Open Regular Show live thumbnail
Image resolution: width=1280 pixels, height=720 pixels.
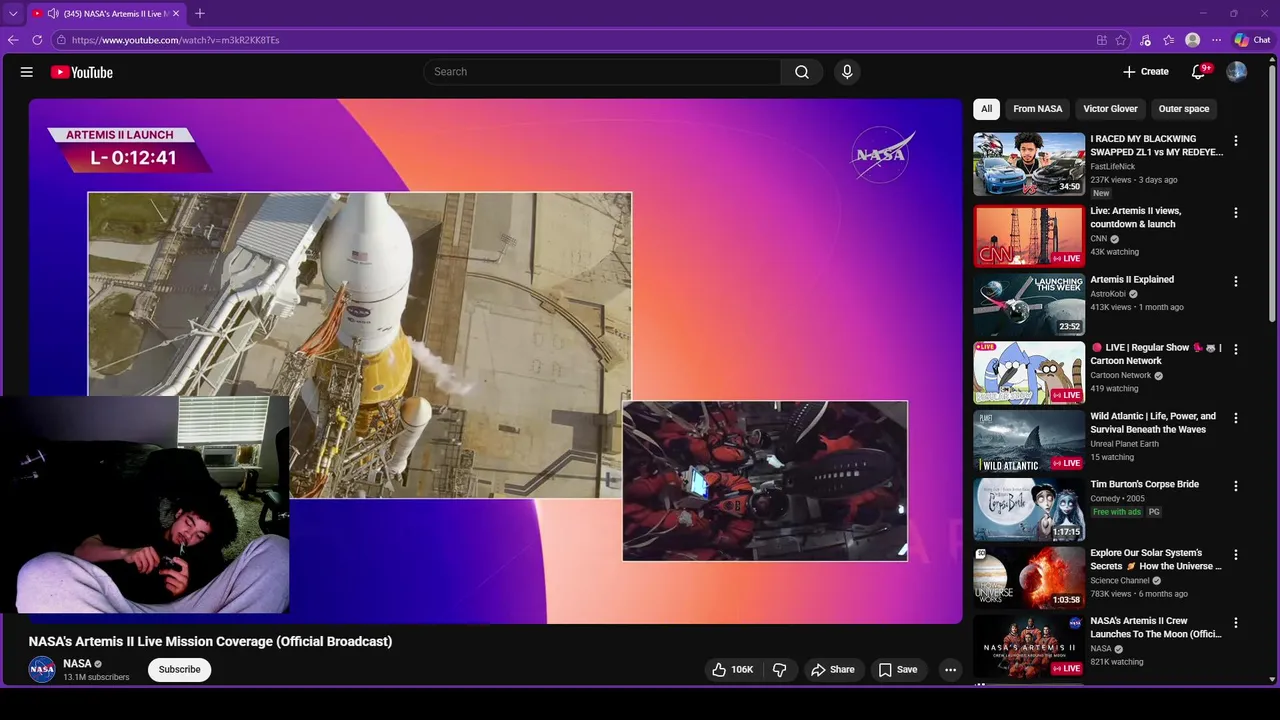point(1029,373)
